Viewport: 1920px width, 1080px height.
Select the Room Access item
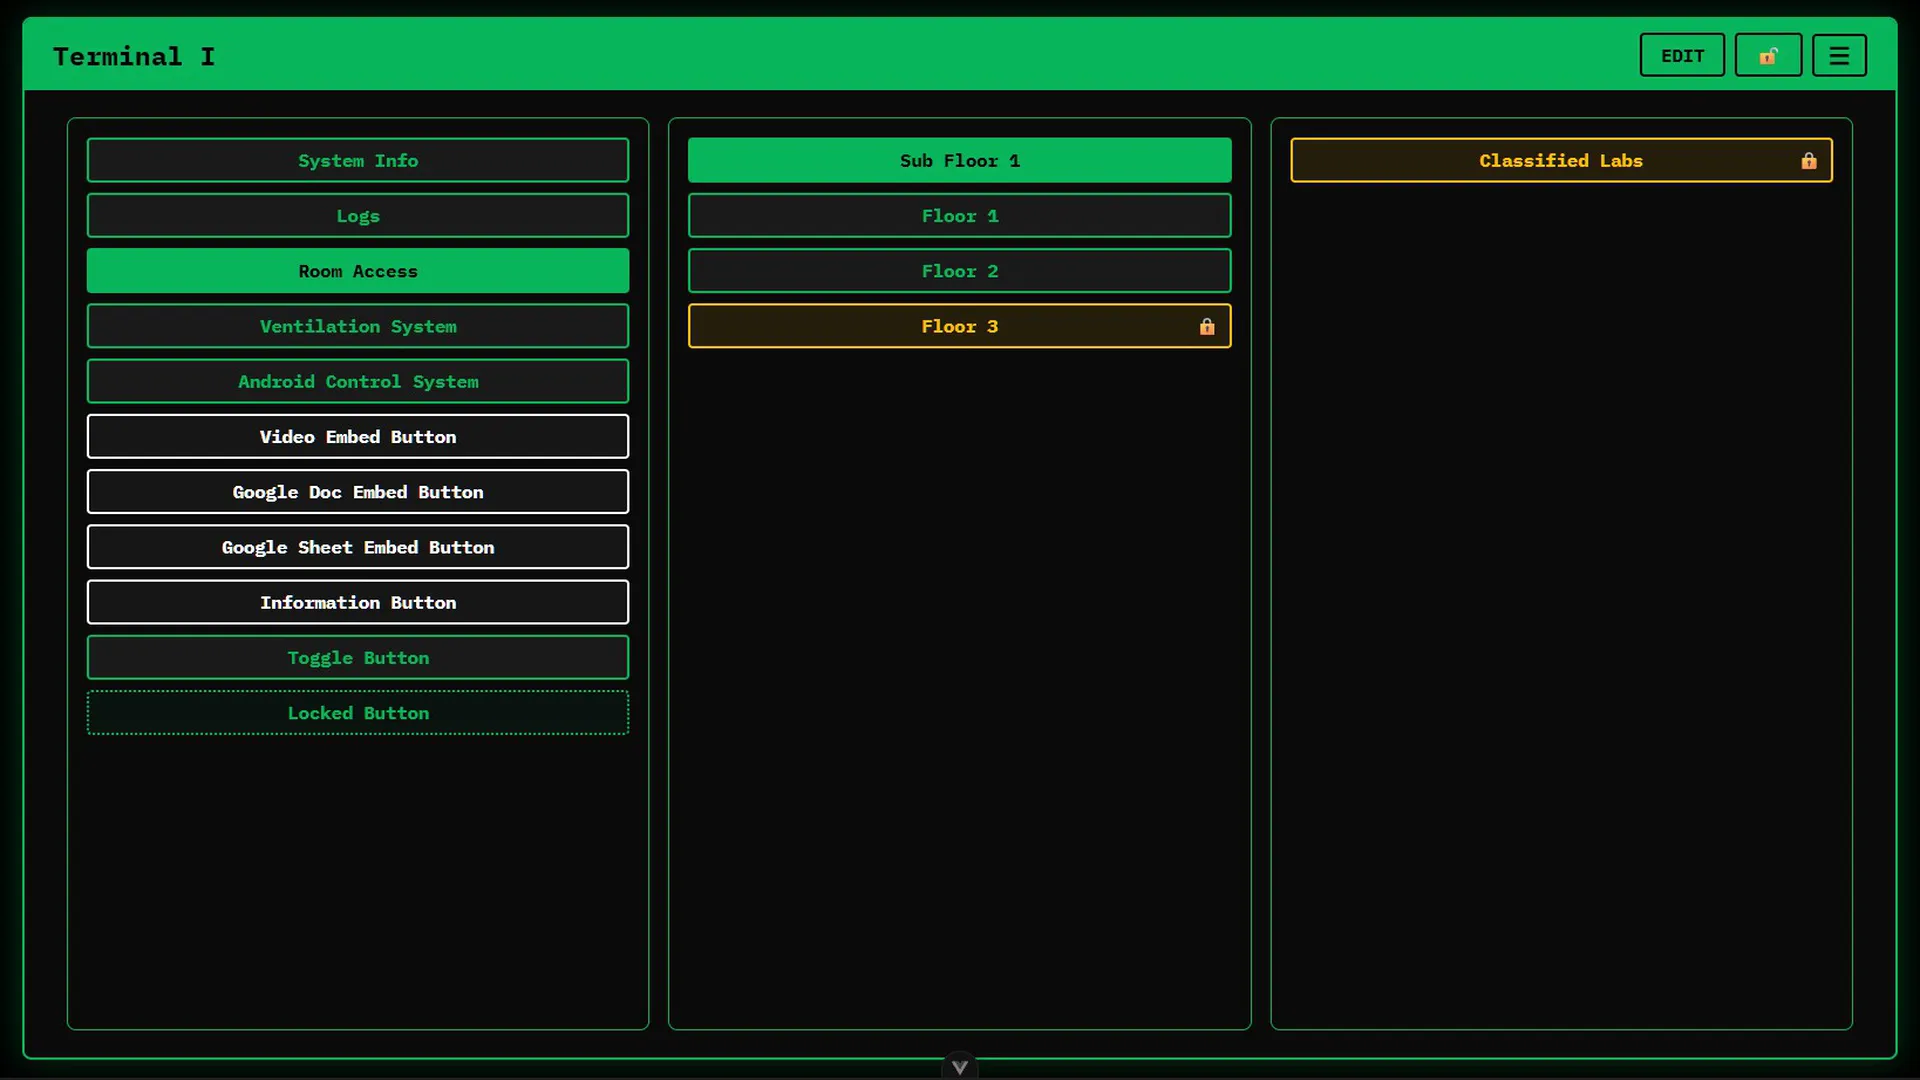[x=358, y=271]
